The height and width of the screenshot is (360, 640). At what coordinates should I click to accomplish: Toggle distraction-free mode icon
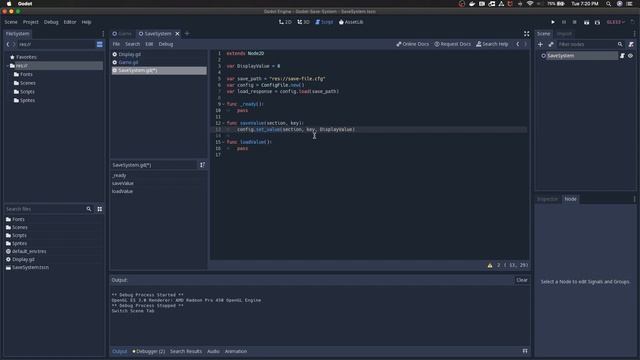pyautogui.click(x=527, y=33)
